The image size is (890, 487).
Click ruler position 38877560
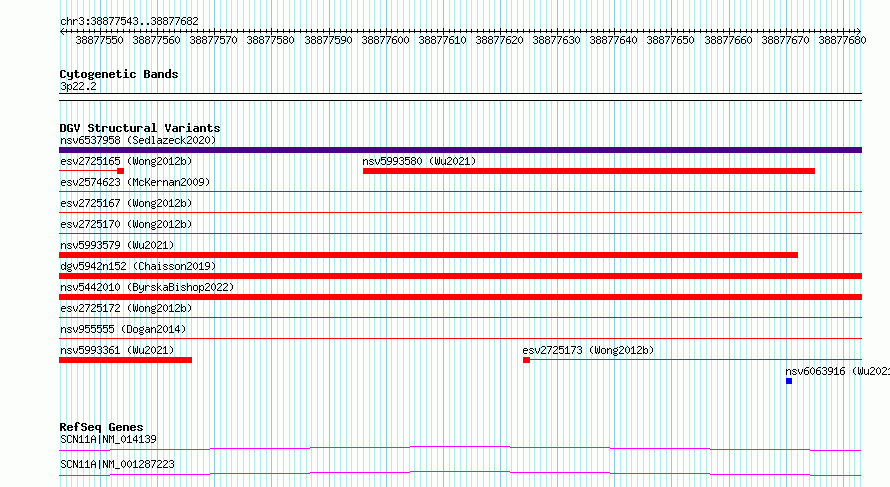point(156,40)
